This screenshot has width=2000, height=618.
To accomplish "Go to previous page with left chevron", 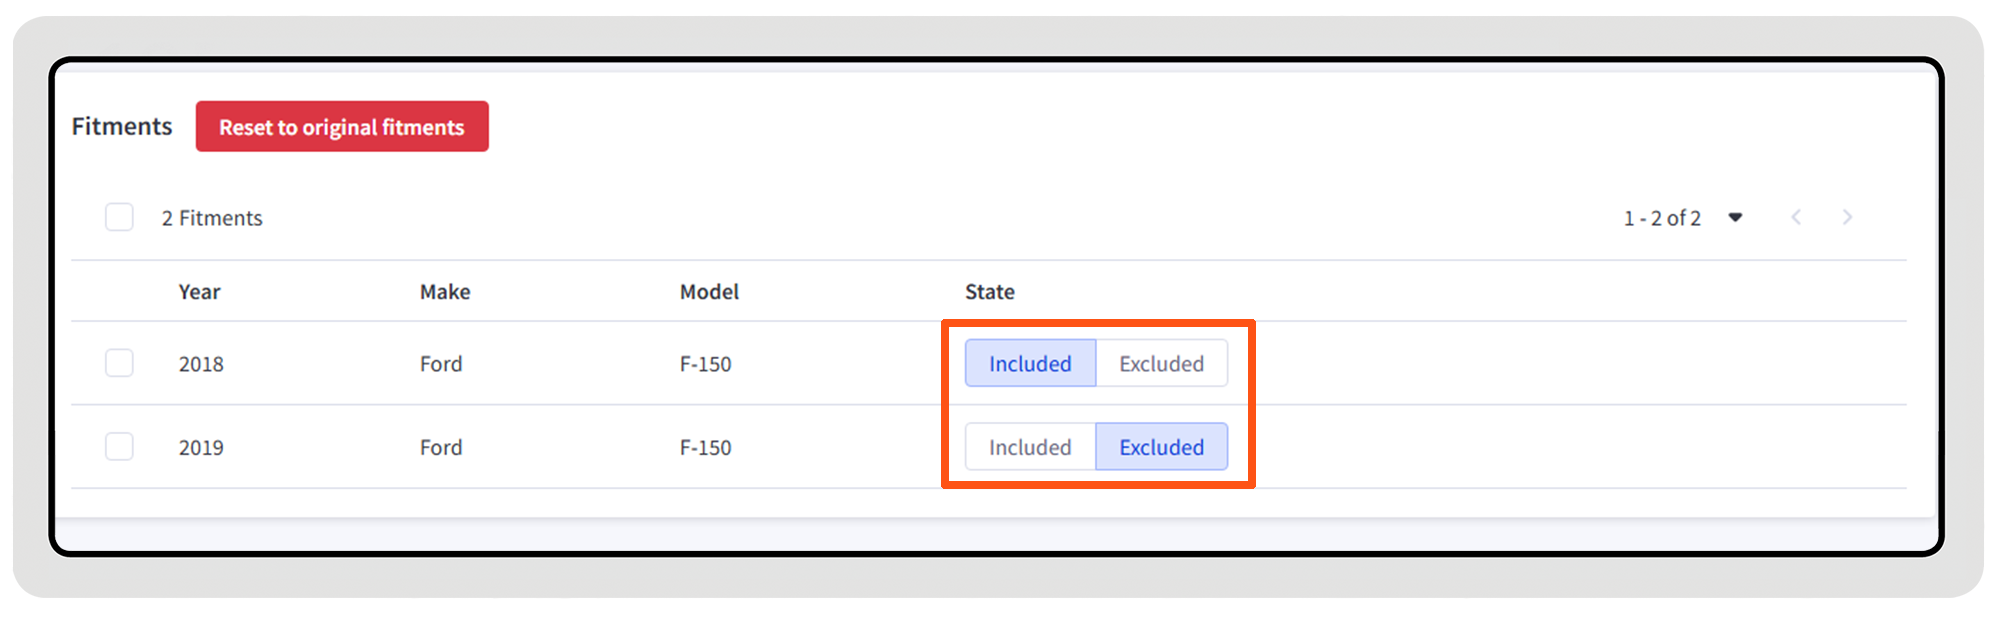I will coord(1796,217).
